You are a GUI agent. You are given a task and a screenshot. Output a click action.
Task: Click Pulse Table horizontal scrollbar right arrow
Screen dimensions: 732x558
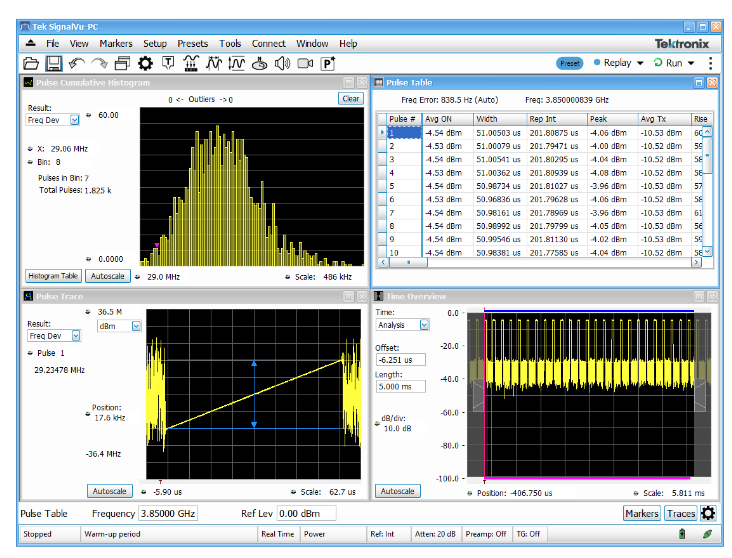point(696,262)
